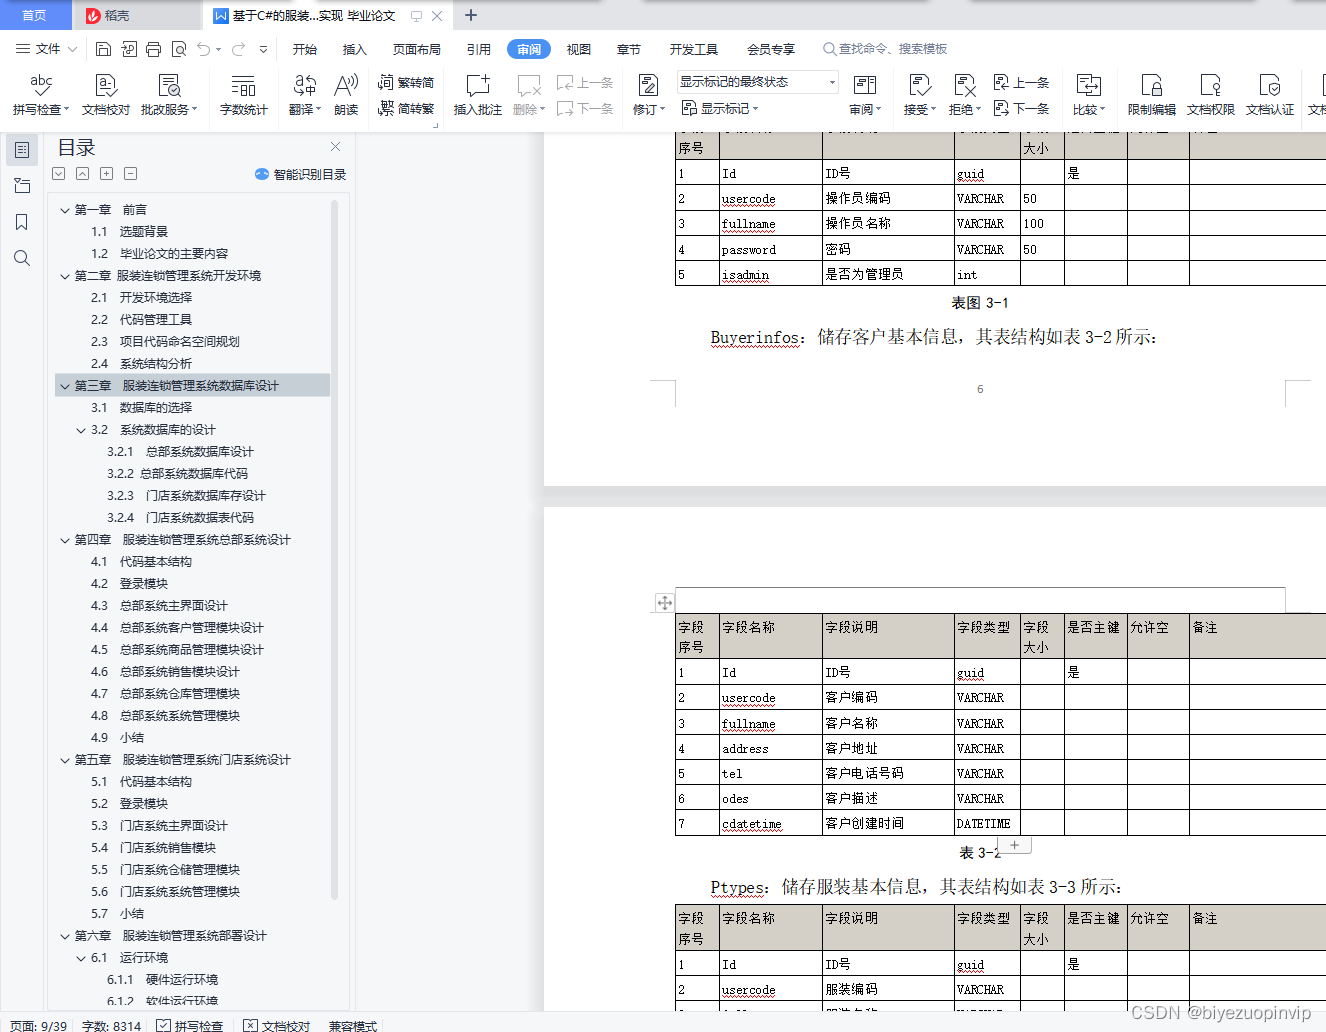The image size is (1326, 1032).
Task: Open the markup display state dropdown
Action: tap(758, 82)
